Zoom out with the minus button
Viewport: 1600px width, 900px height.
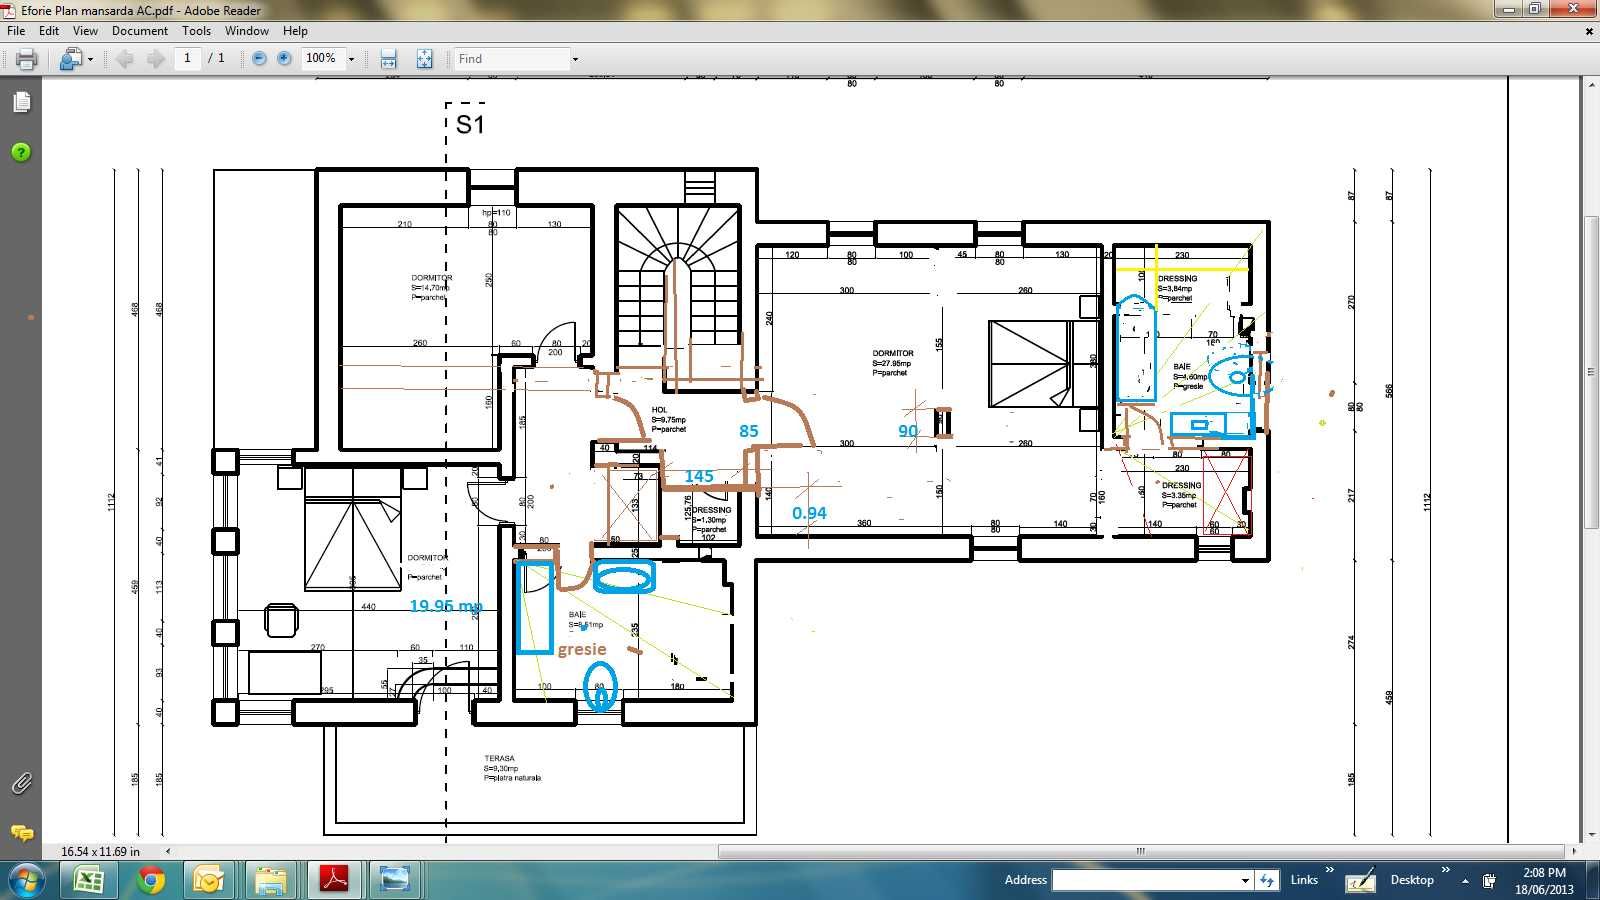coord(259,59)
